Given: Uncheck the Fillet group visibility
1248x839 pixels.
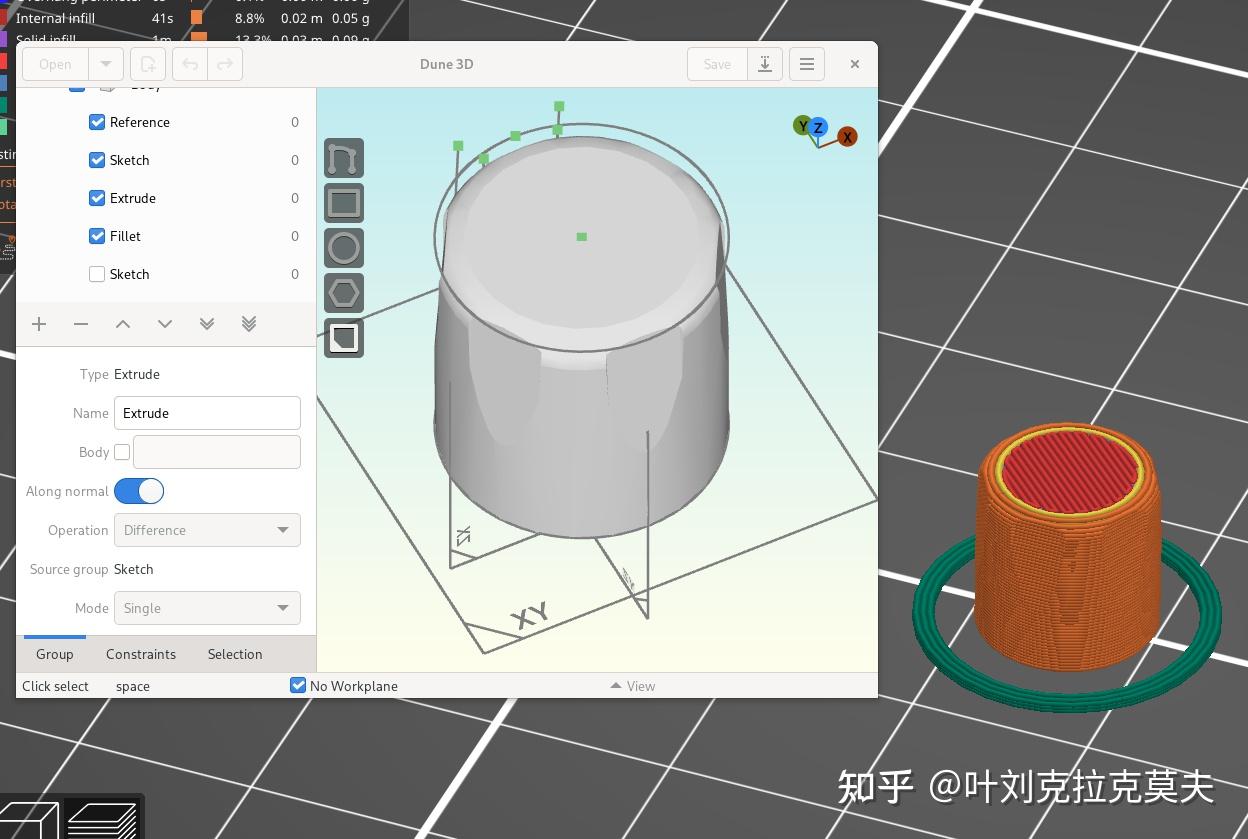Looking at the screenshot, I should pyautogui.click(x=97, y=236).
